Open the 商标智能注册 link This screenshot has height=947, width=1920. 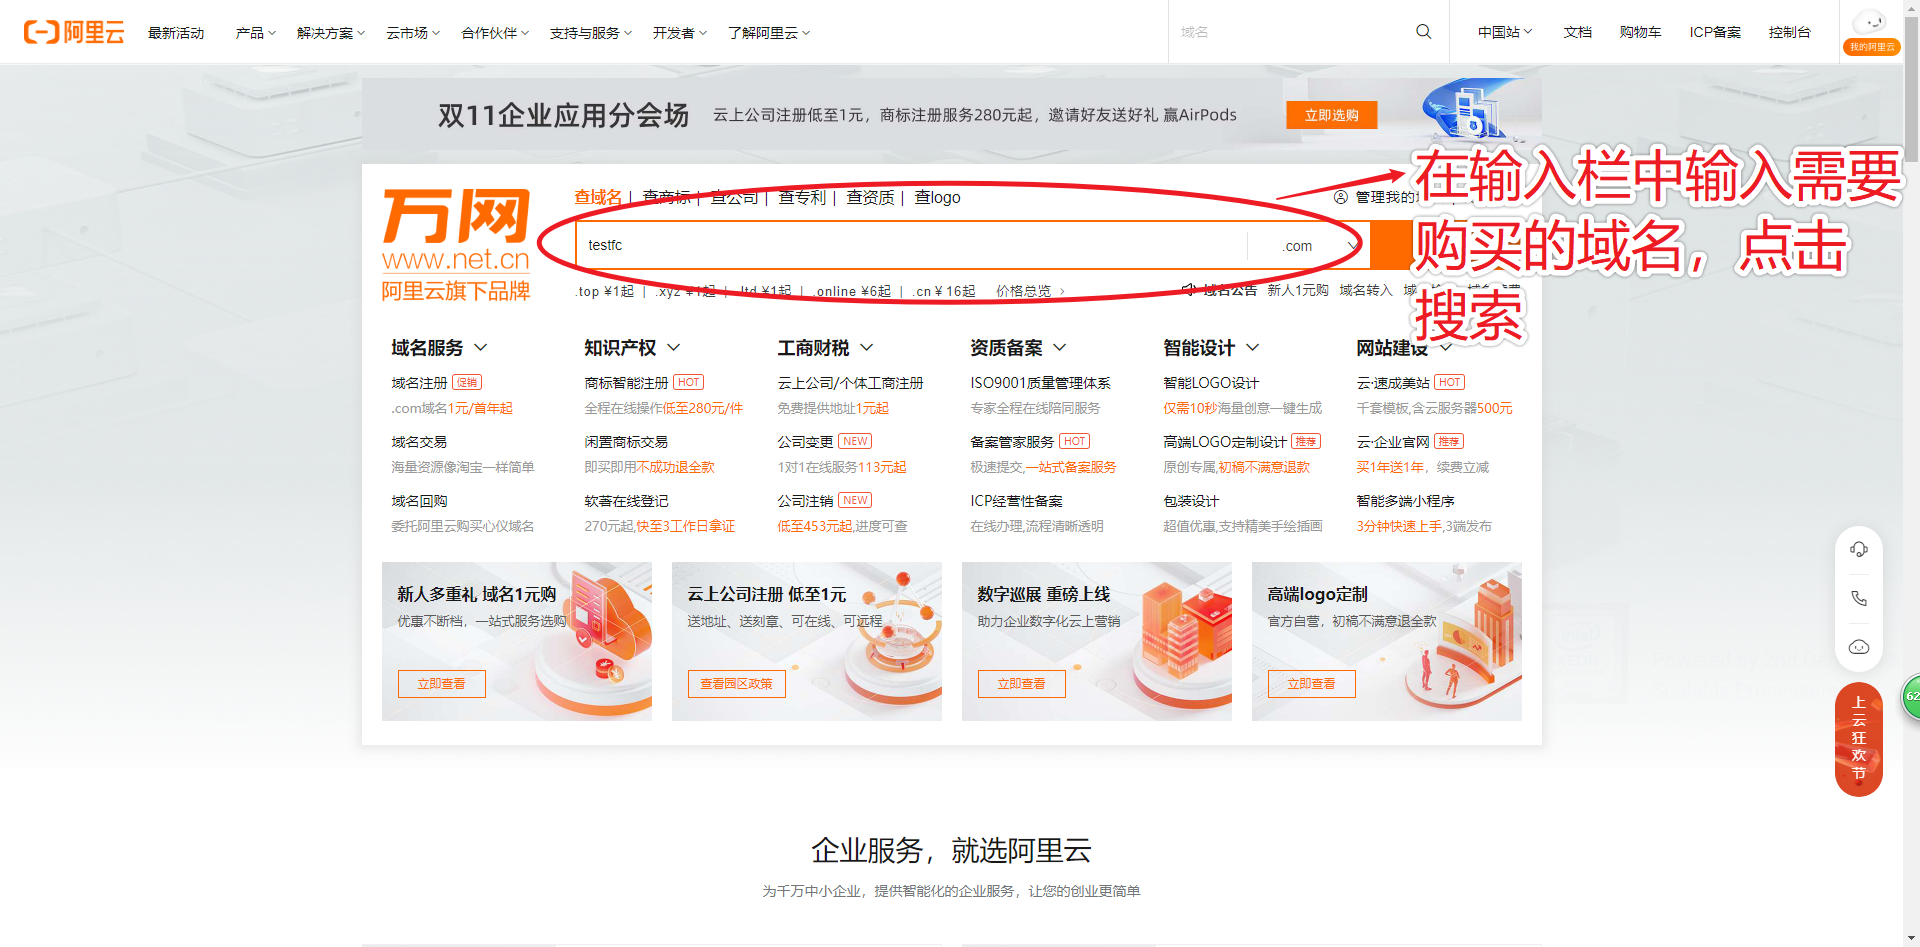(626, 383)
